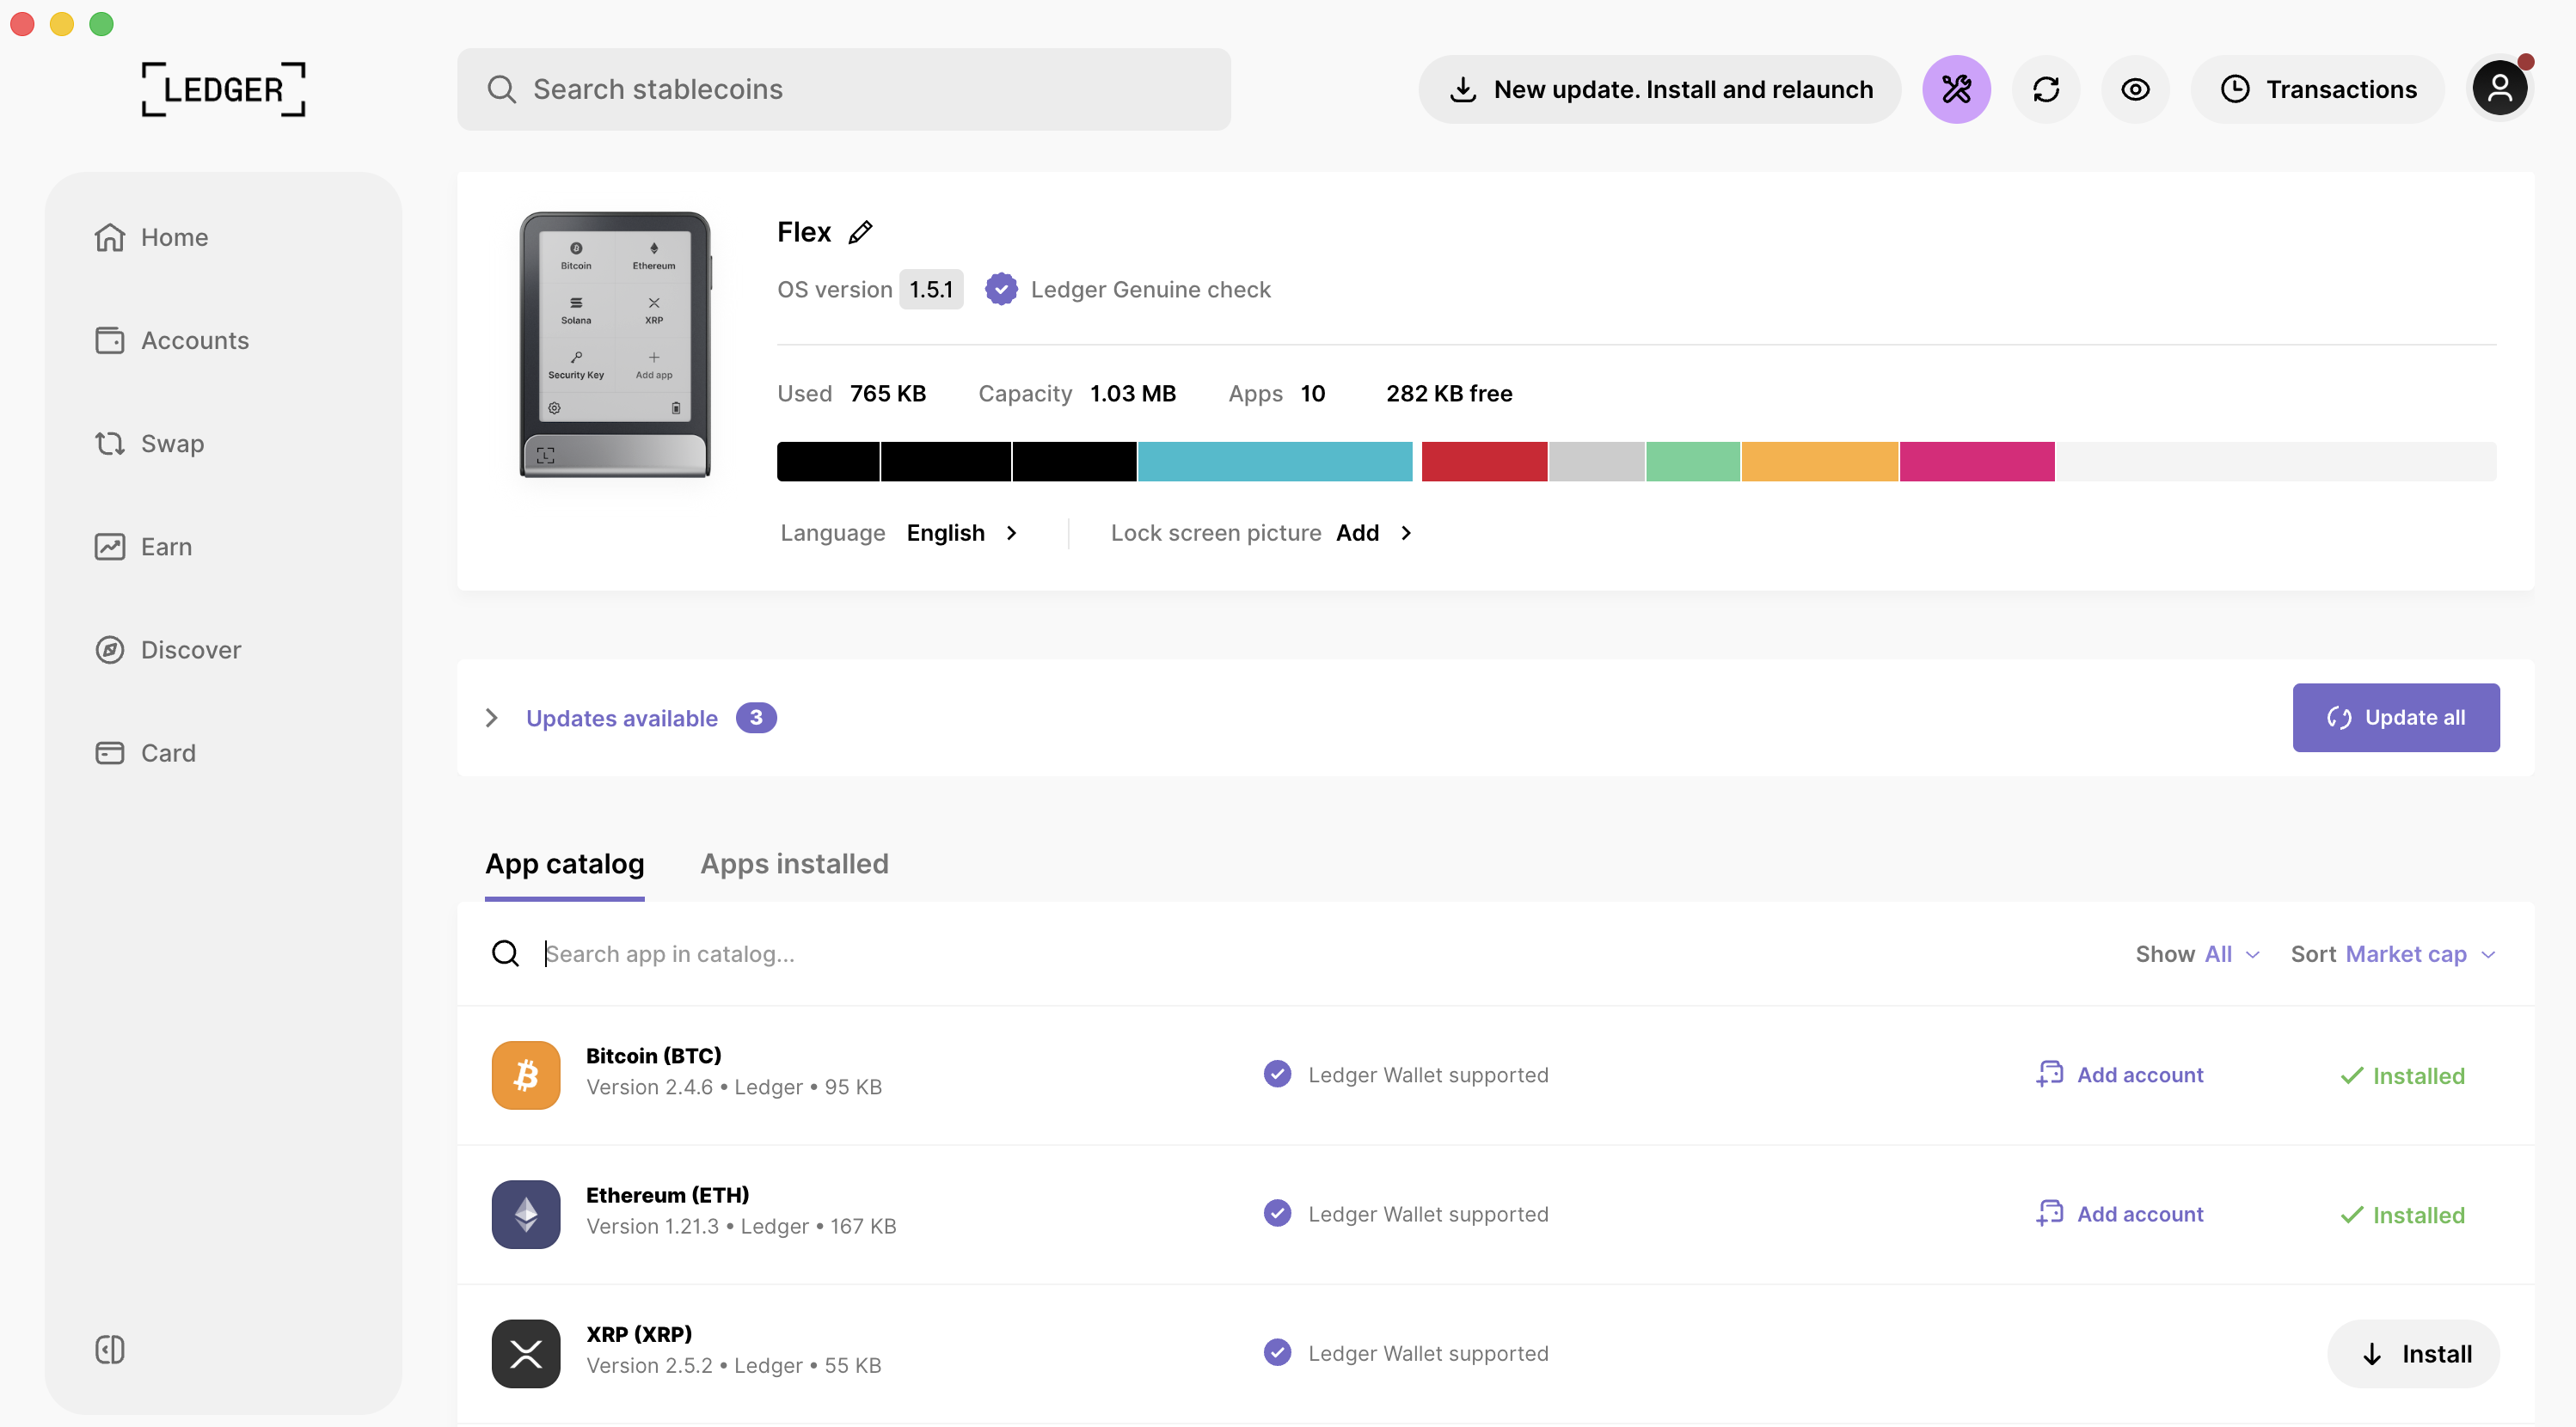This screenshot has height=1427, width=2576.
Task: Click the pencil icon to rename Flex
Action: (860, 232)
